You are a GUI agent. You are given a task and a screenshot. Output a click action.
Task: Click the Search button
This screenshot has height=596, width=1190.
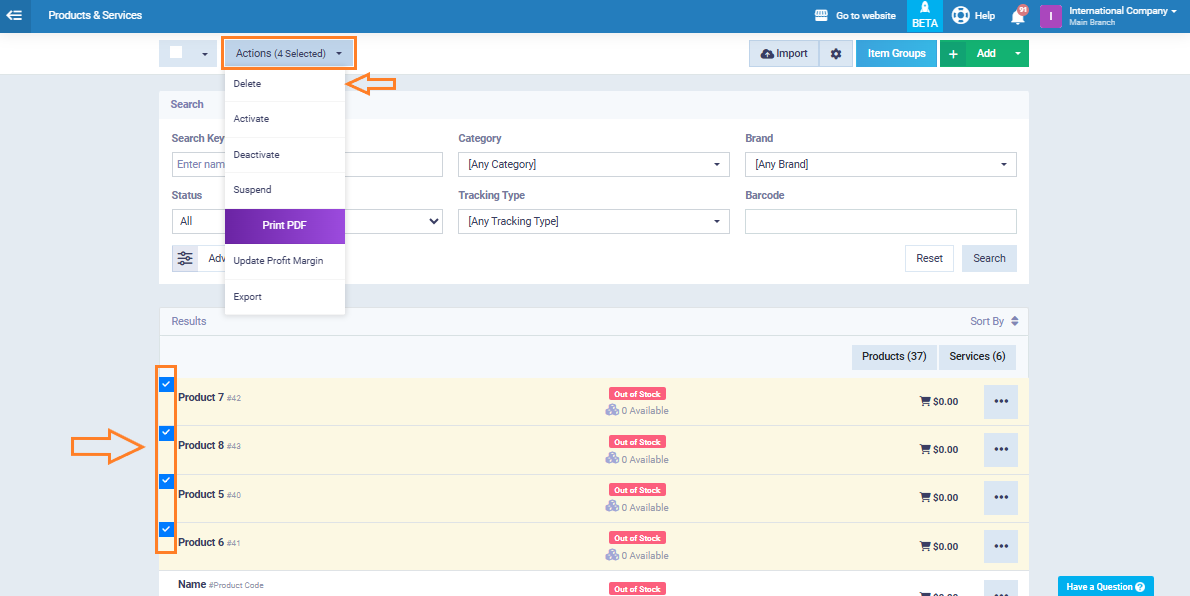989,258
